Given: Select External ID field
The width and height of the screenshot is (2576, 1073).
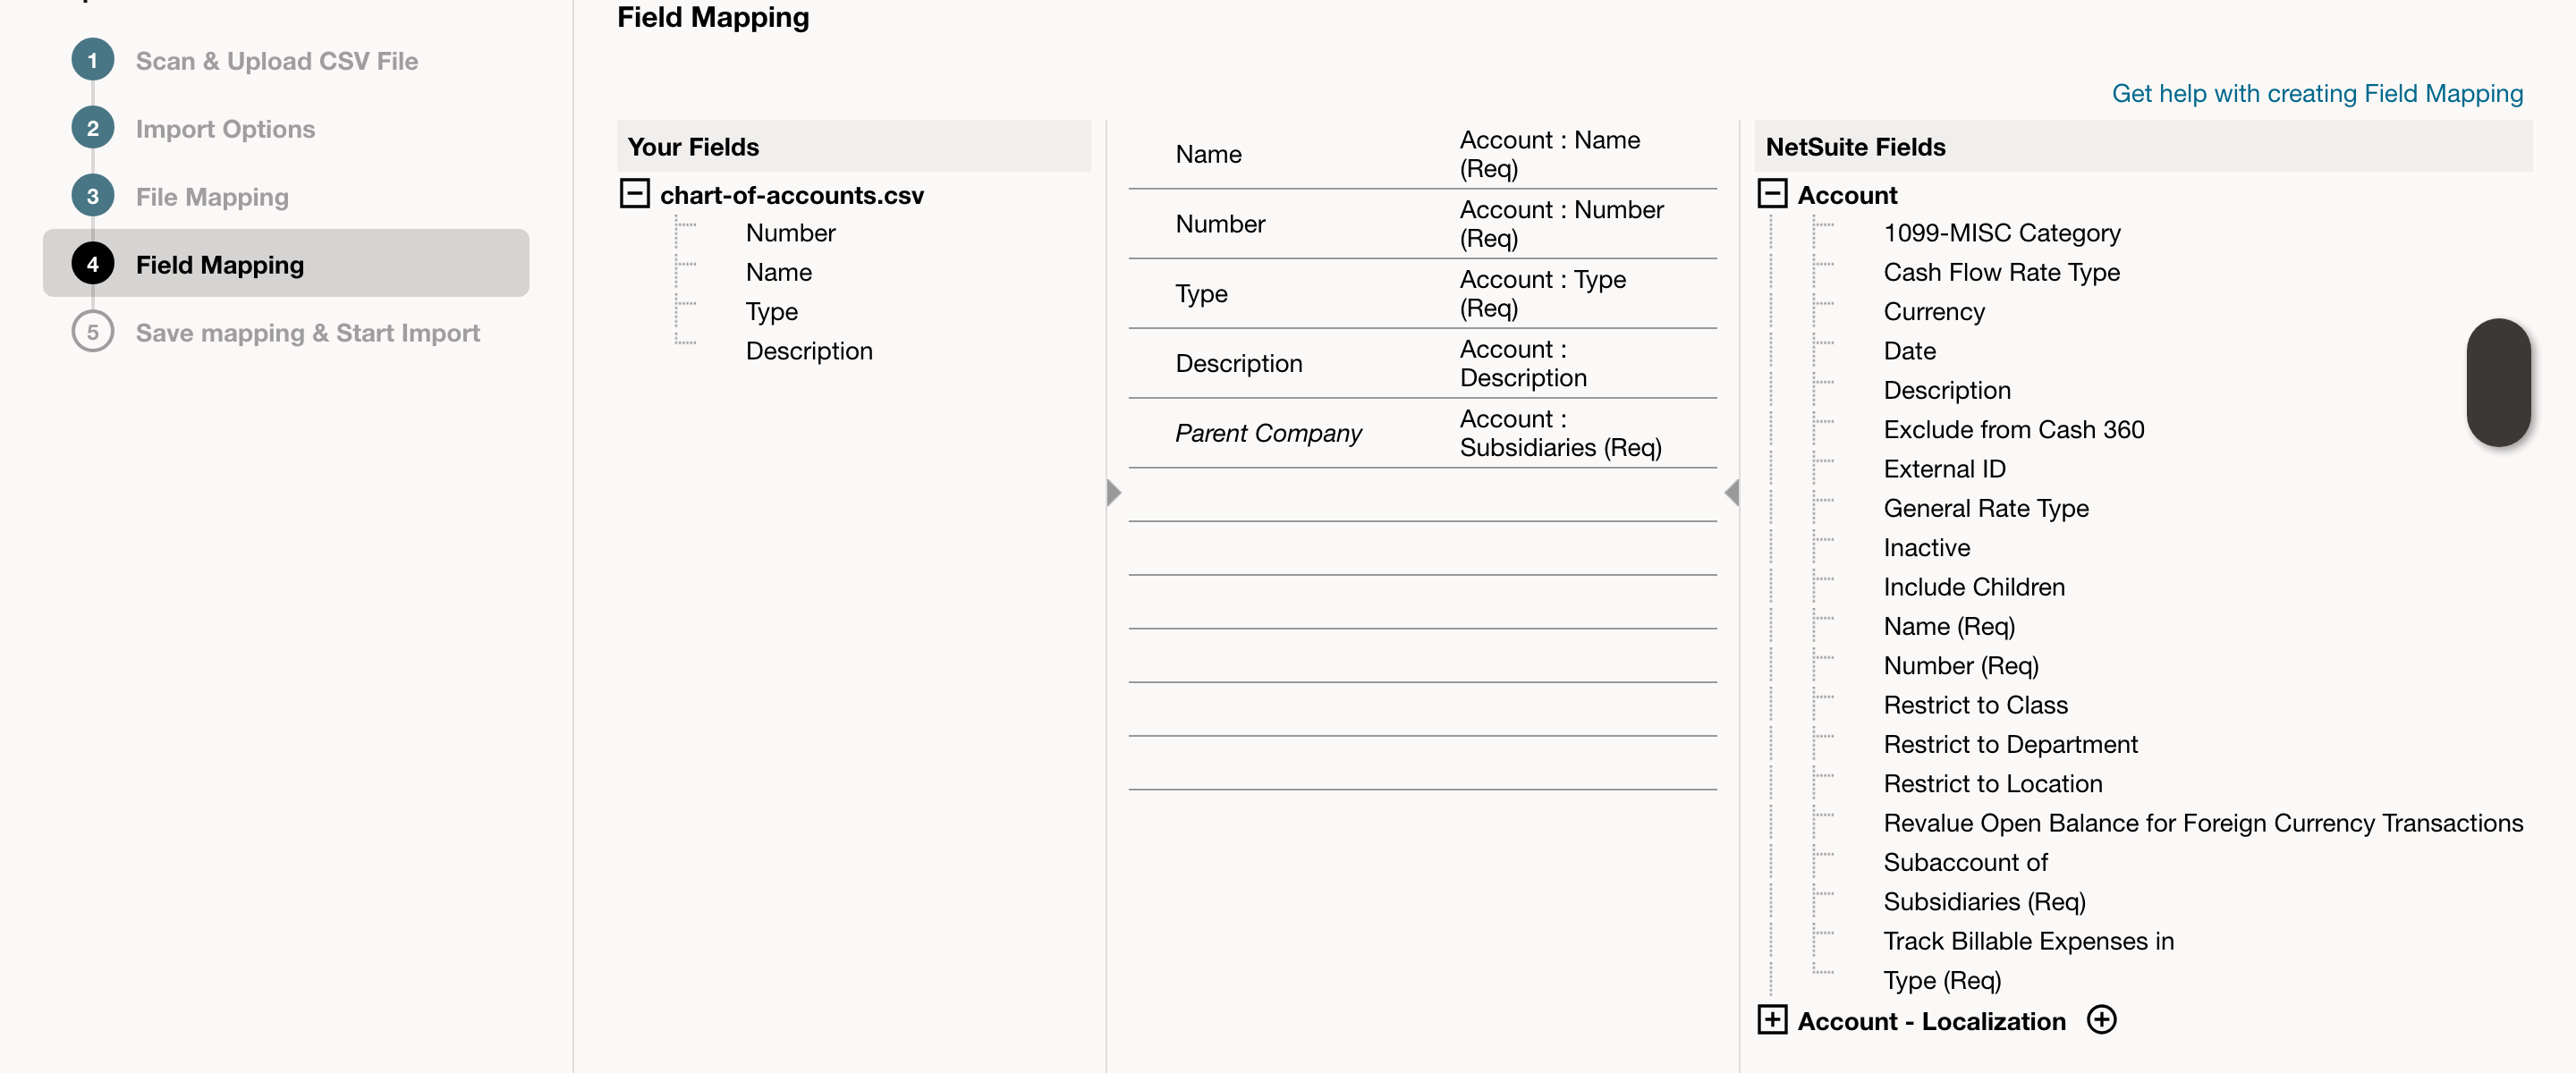Looking at the screenshot, I should coord(1944,469).
